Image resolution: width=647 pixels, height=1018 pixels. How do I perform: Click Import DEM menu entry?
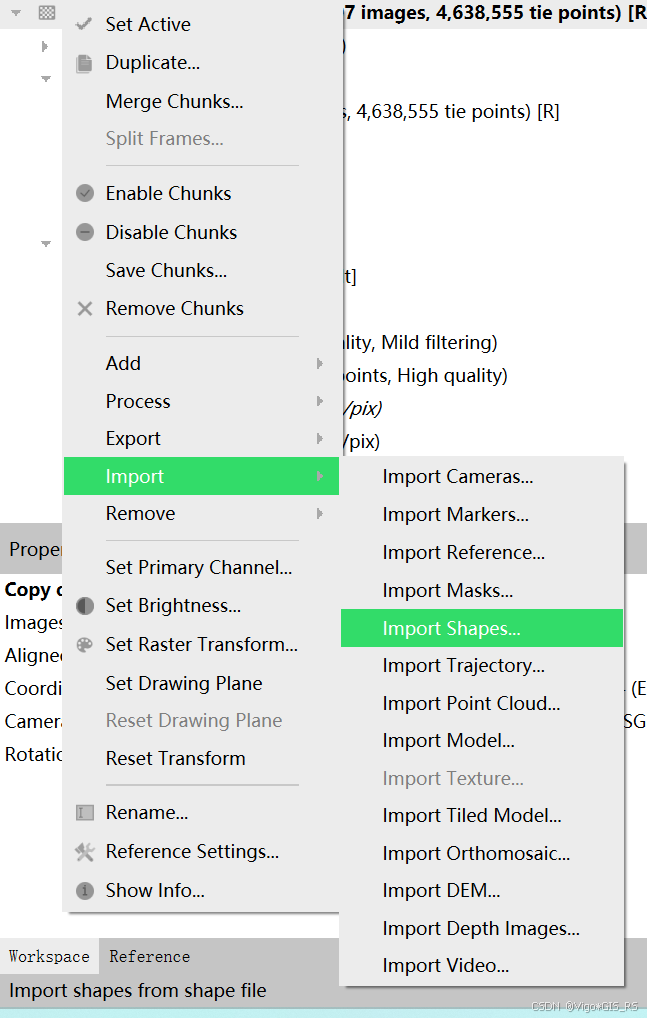[x=441, y=891]
